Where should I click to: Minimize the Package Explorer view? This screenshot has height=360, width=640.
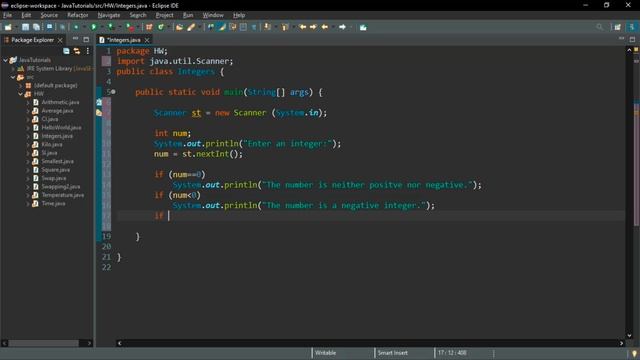pyautogui.click(x=75, y=39)
